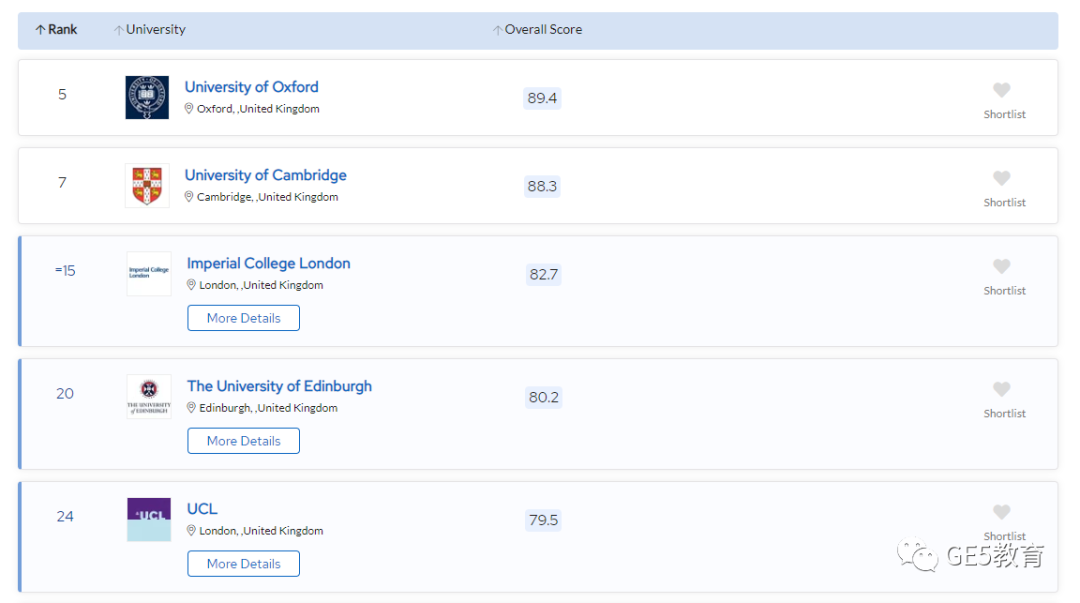Click the 79.5 overall score value
The height and width of the screenshot is (603, 1080).
[x=543, y=520]
